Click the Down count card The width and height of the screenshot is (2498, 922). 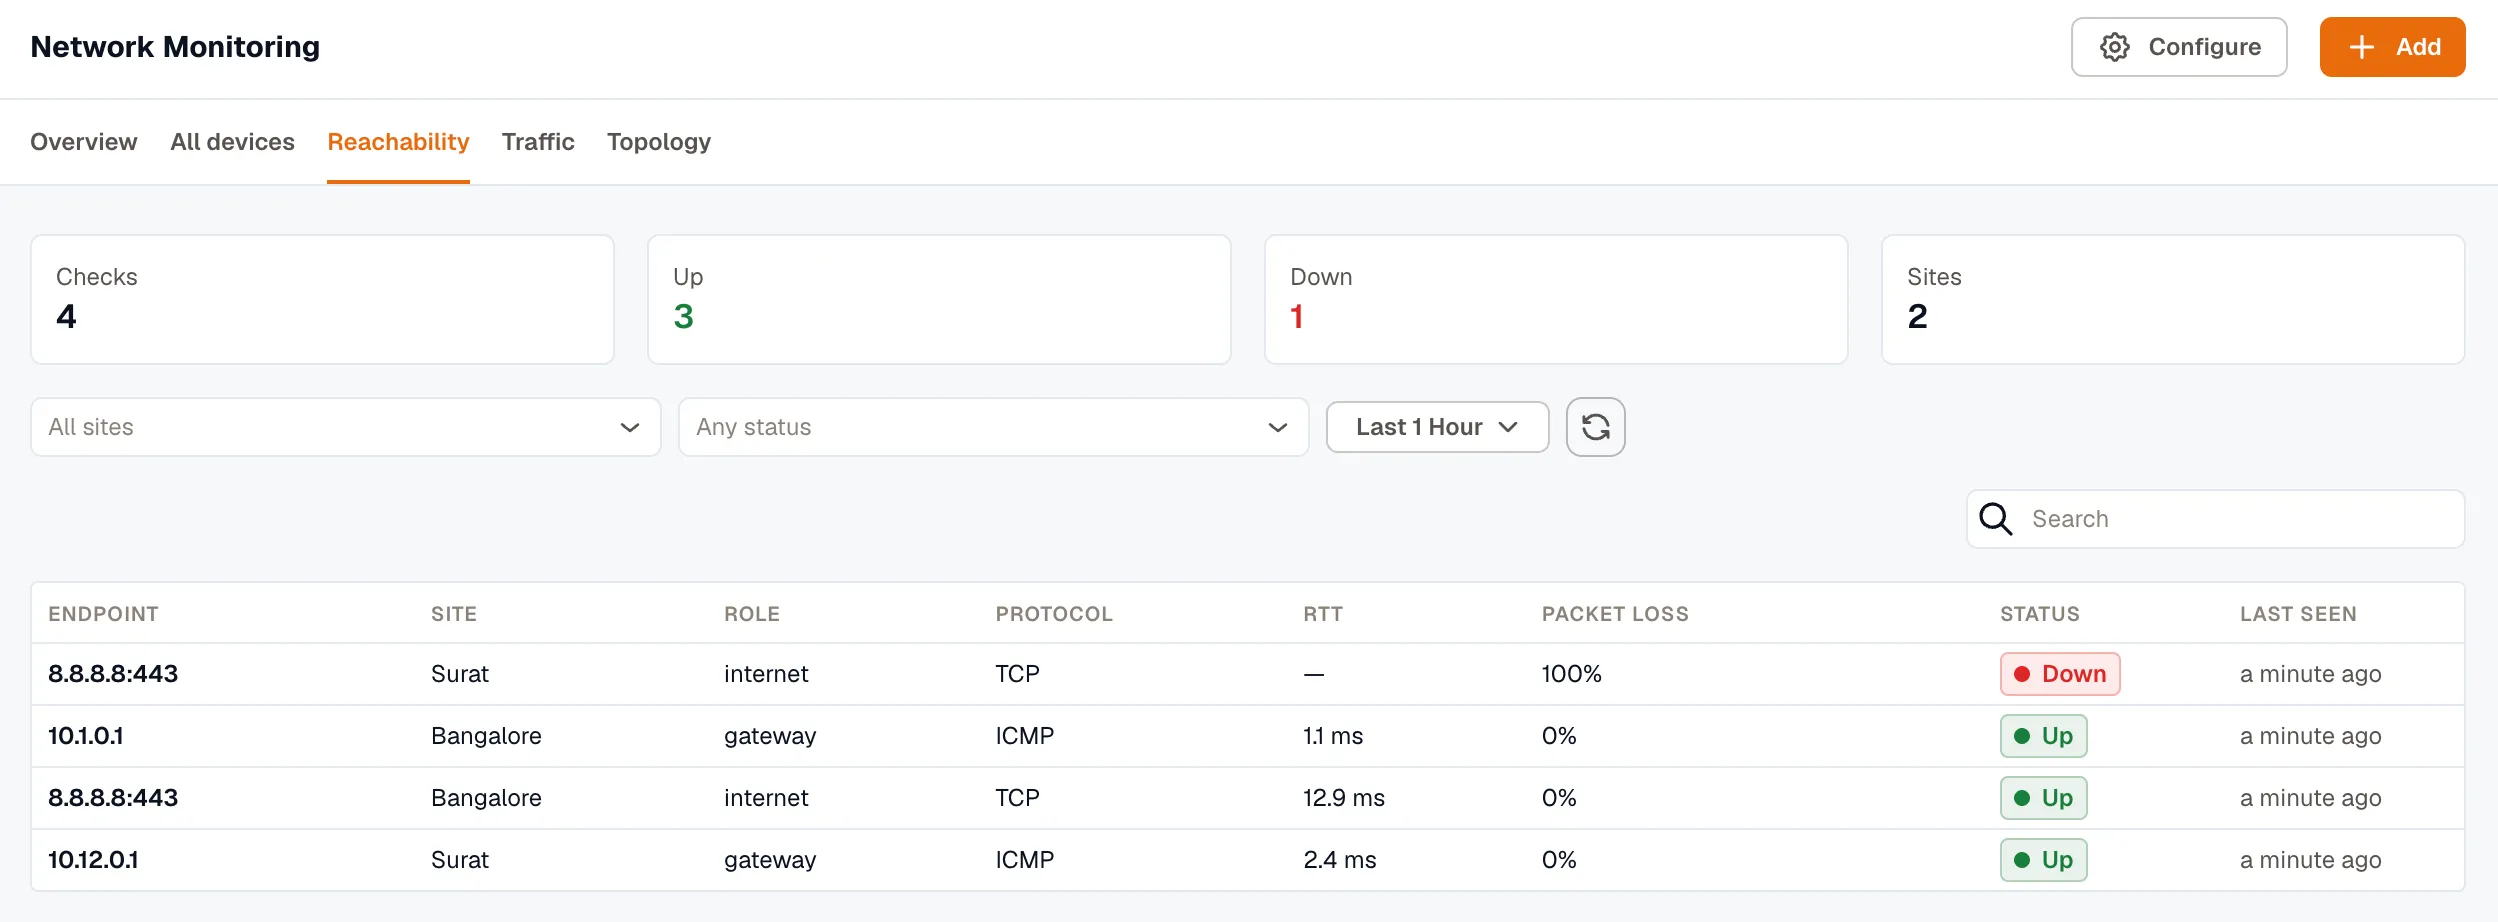pyautogui.click(x=1556, y=300)
